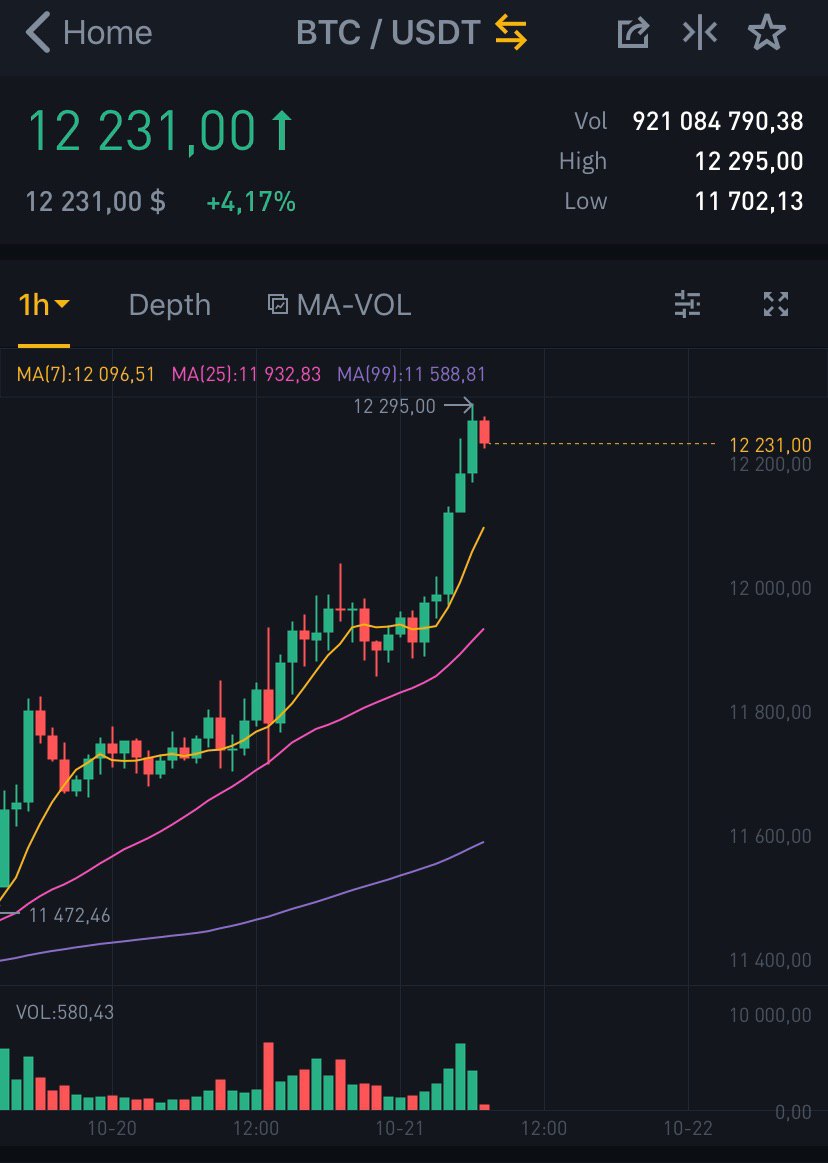Tap the 12 231,00 current price marker
This screenshot has width=828, height=1163.
pyautogui.click(x=770, y=445)
